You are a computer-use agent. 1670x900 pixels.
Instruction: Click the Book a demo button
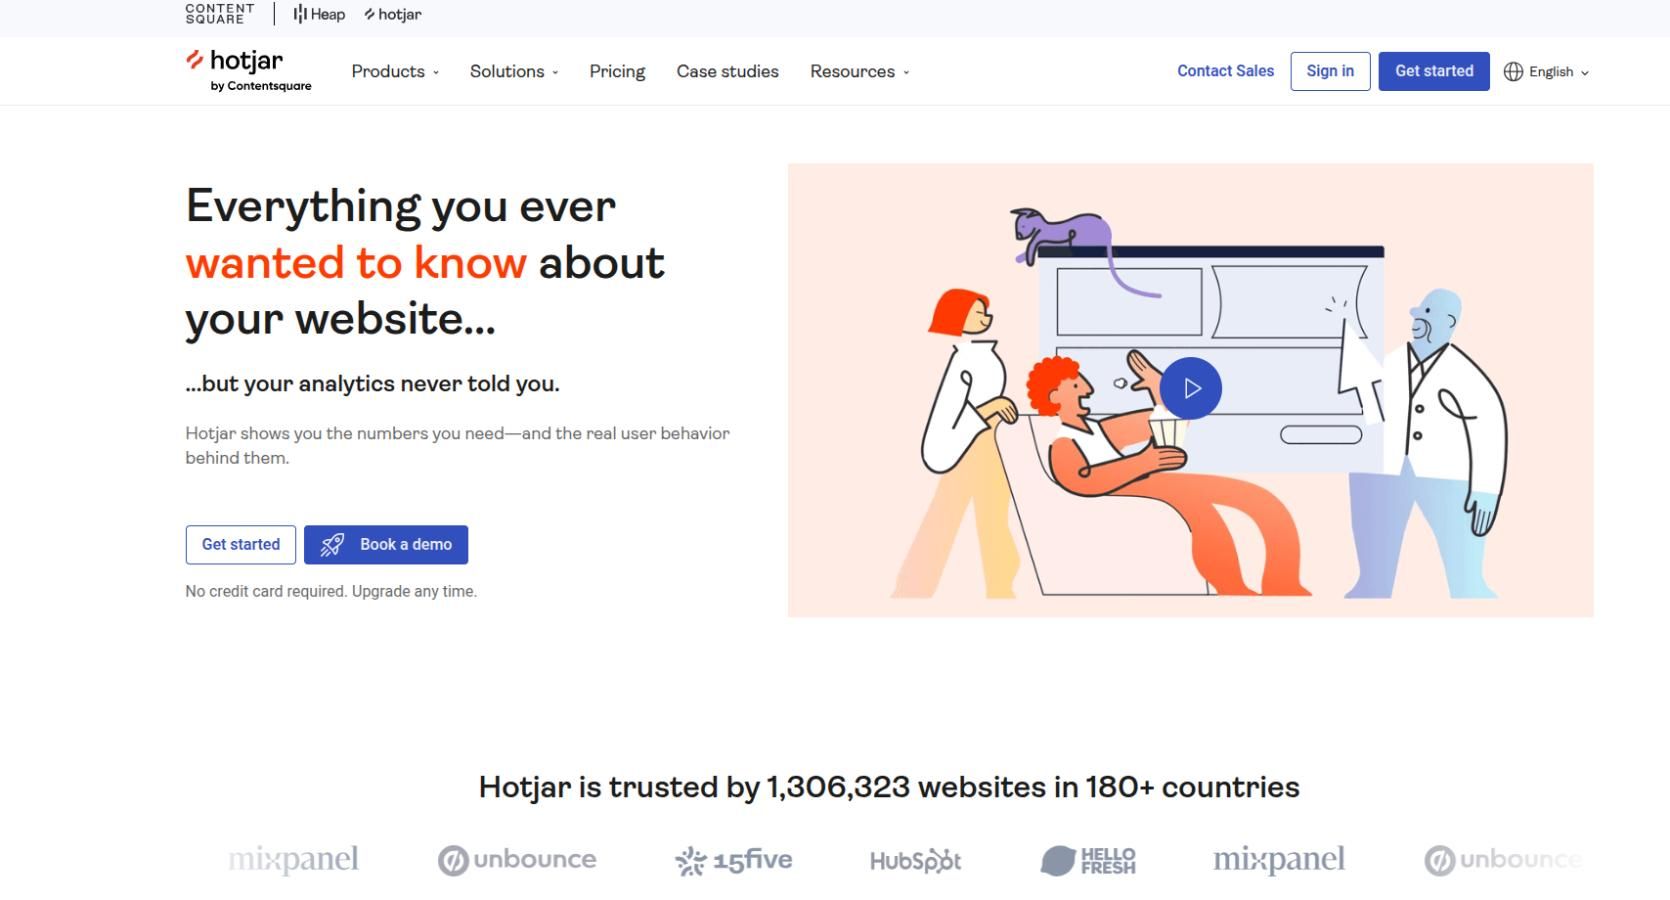(386, 544)
